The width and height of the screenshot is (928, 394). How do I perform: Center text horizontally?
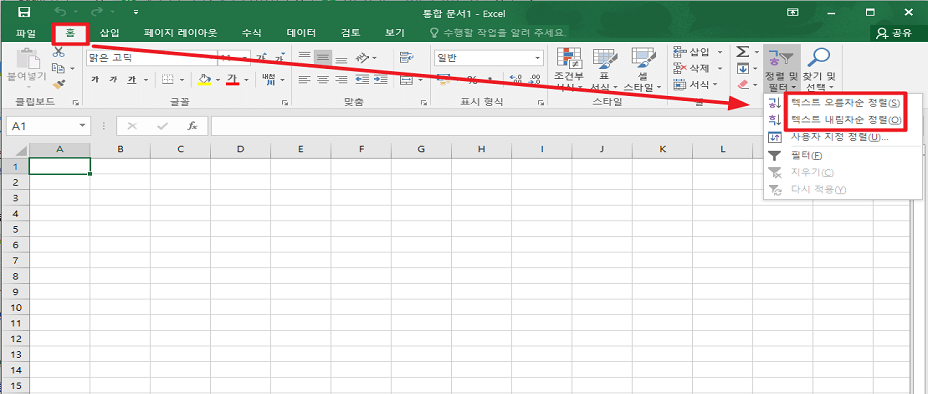click(x=323, y=79)
